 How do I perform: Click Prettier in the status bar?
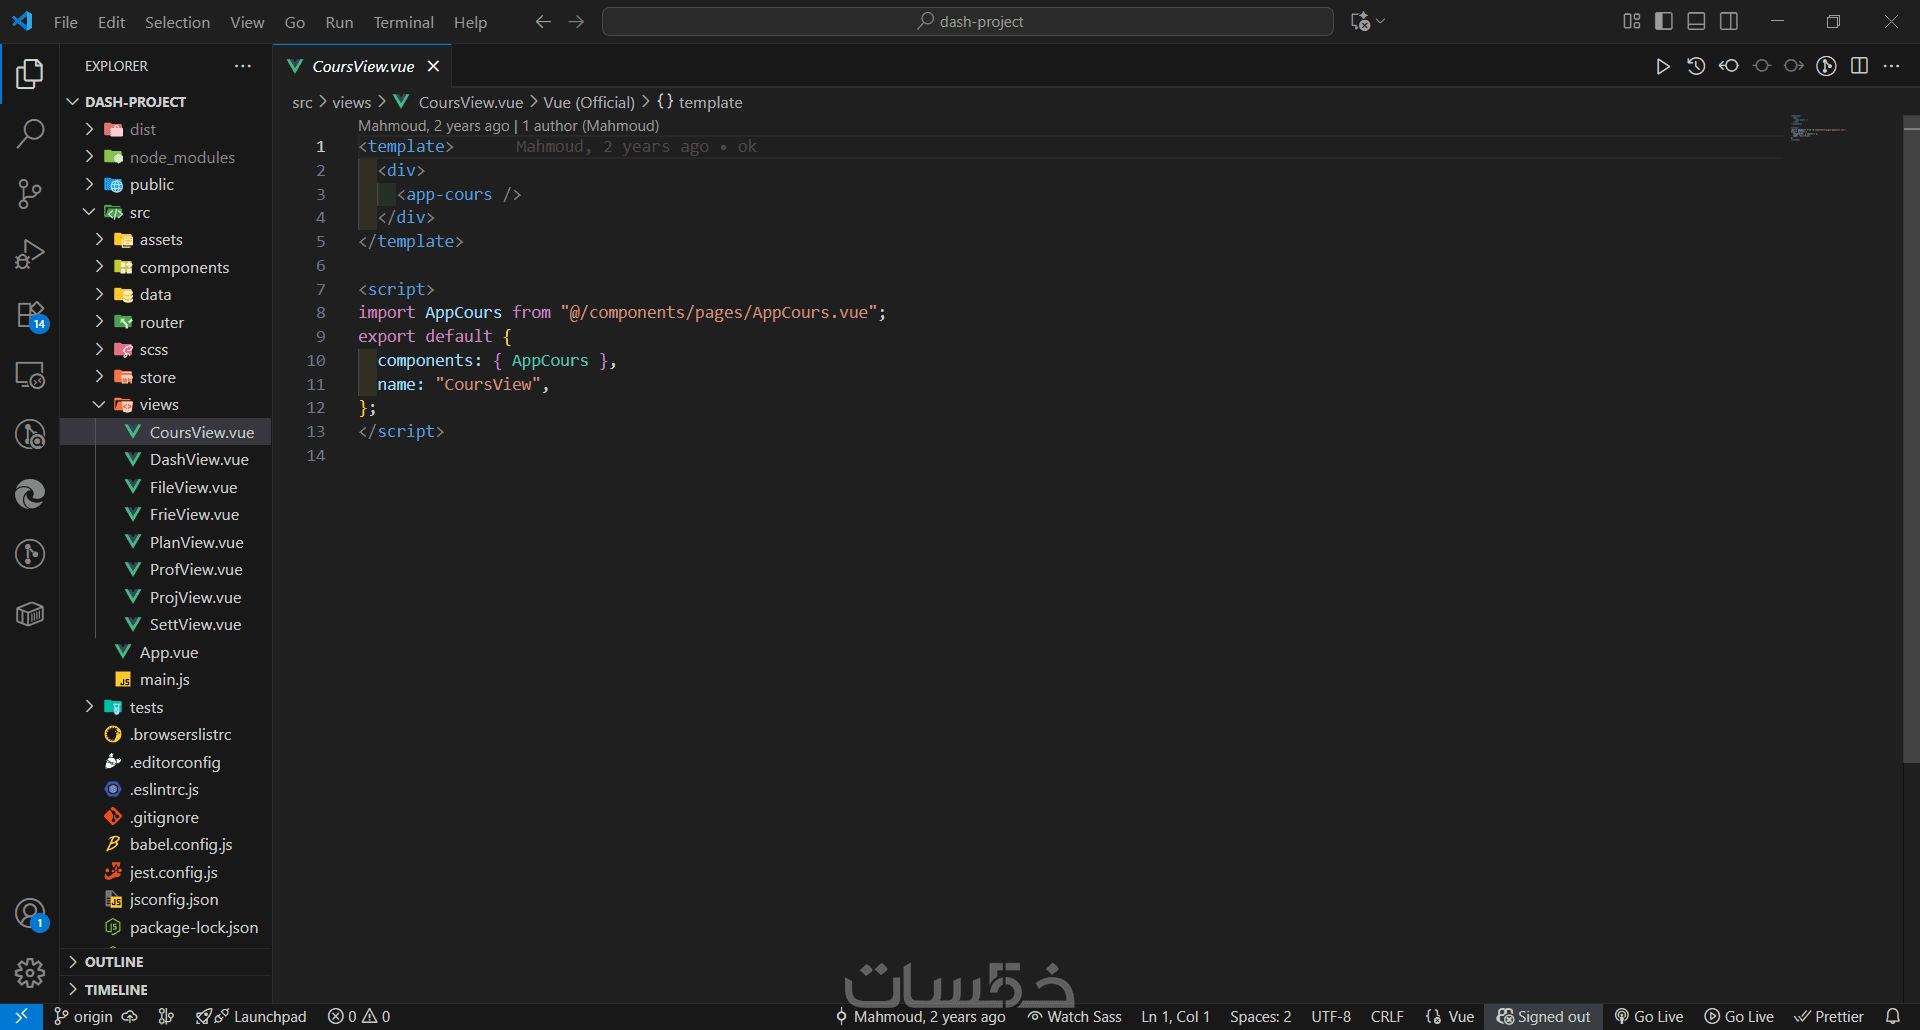(1829, 1017)
